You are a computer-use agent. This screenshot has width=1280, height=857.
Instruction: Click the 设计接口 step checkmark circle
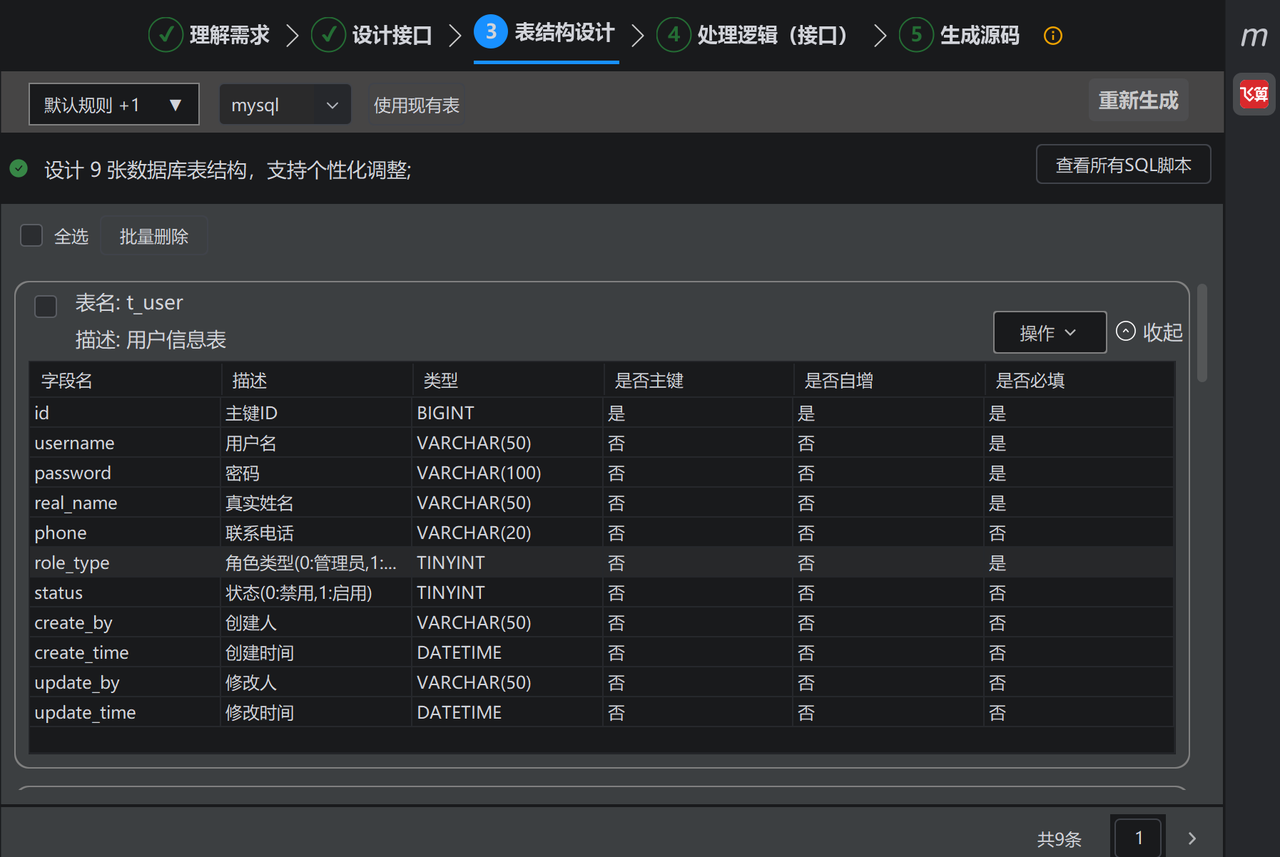328,35
